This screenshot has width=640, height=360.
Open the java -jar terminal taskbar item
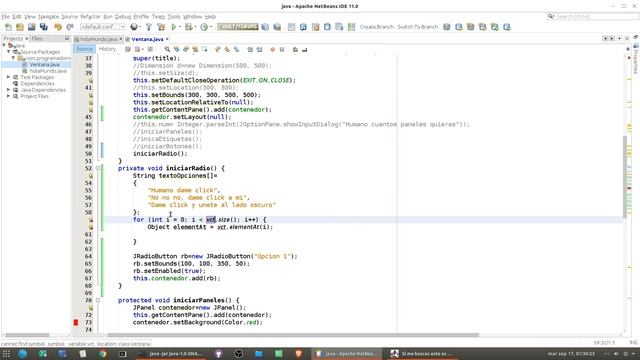click(x=171, y=353)
